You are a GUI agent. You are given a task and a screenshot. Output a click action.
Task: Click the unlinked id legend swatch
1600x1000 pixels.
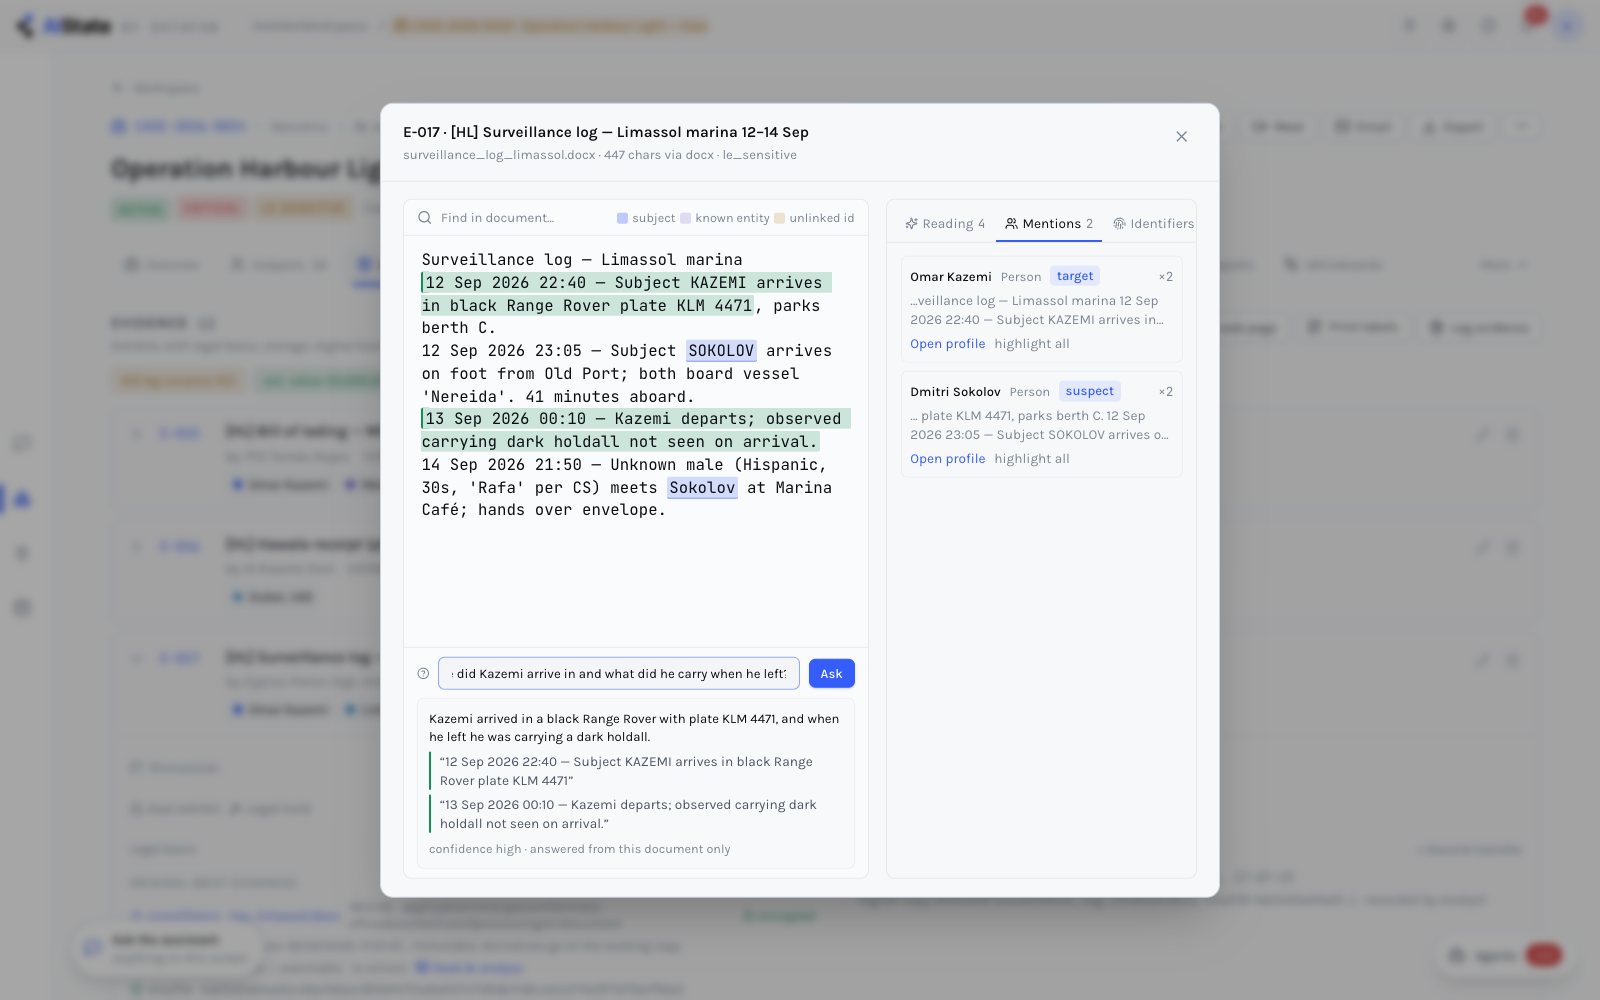(779, 218)
